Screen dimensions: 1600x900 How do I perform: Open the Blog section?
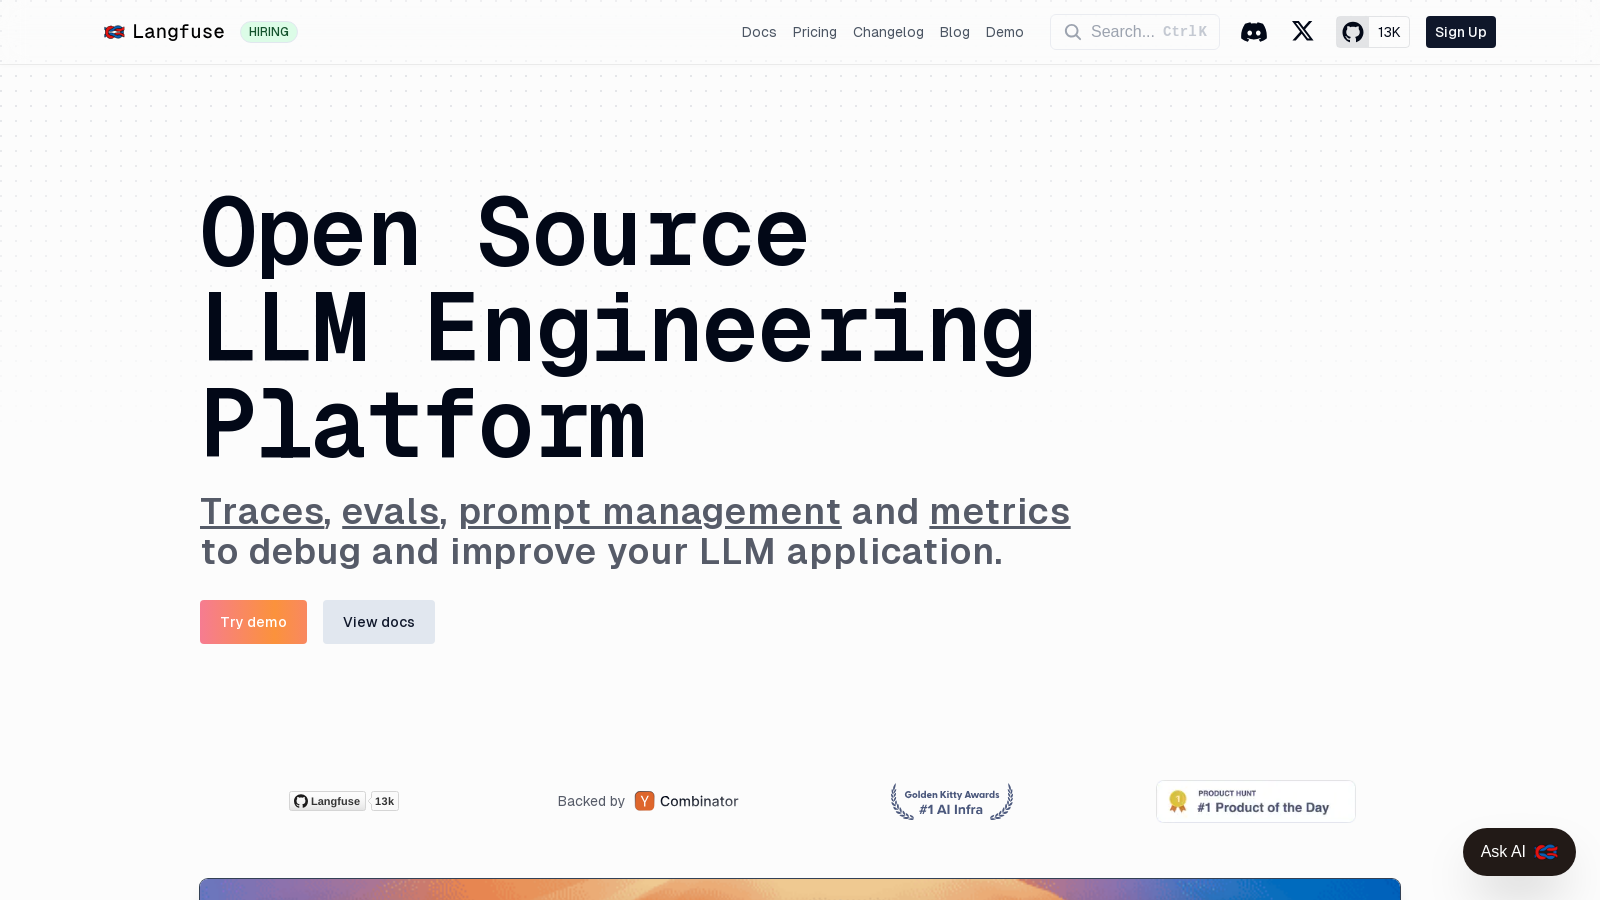tap(954, 32)
